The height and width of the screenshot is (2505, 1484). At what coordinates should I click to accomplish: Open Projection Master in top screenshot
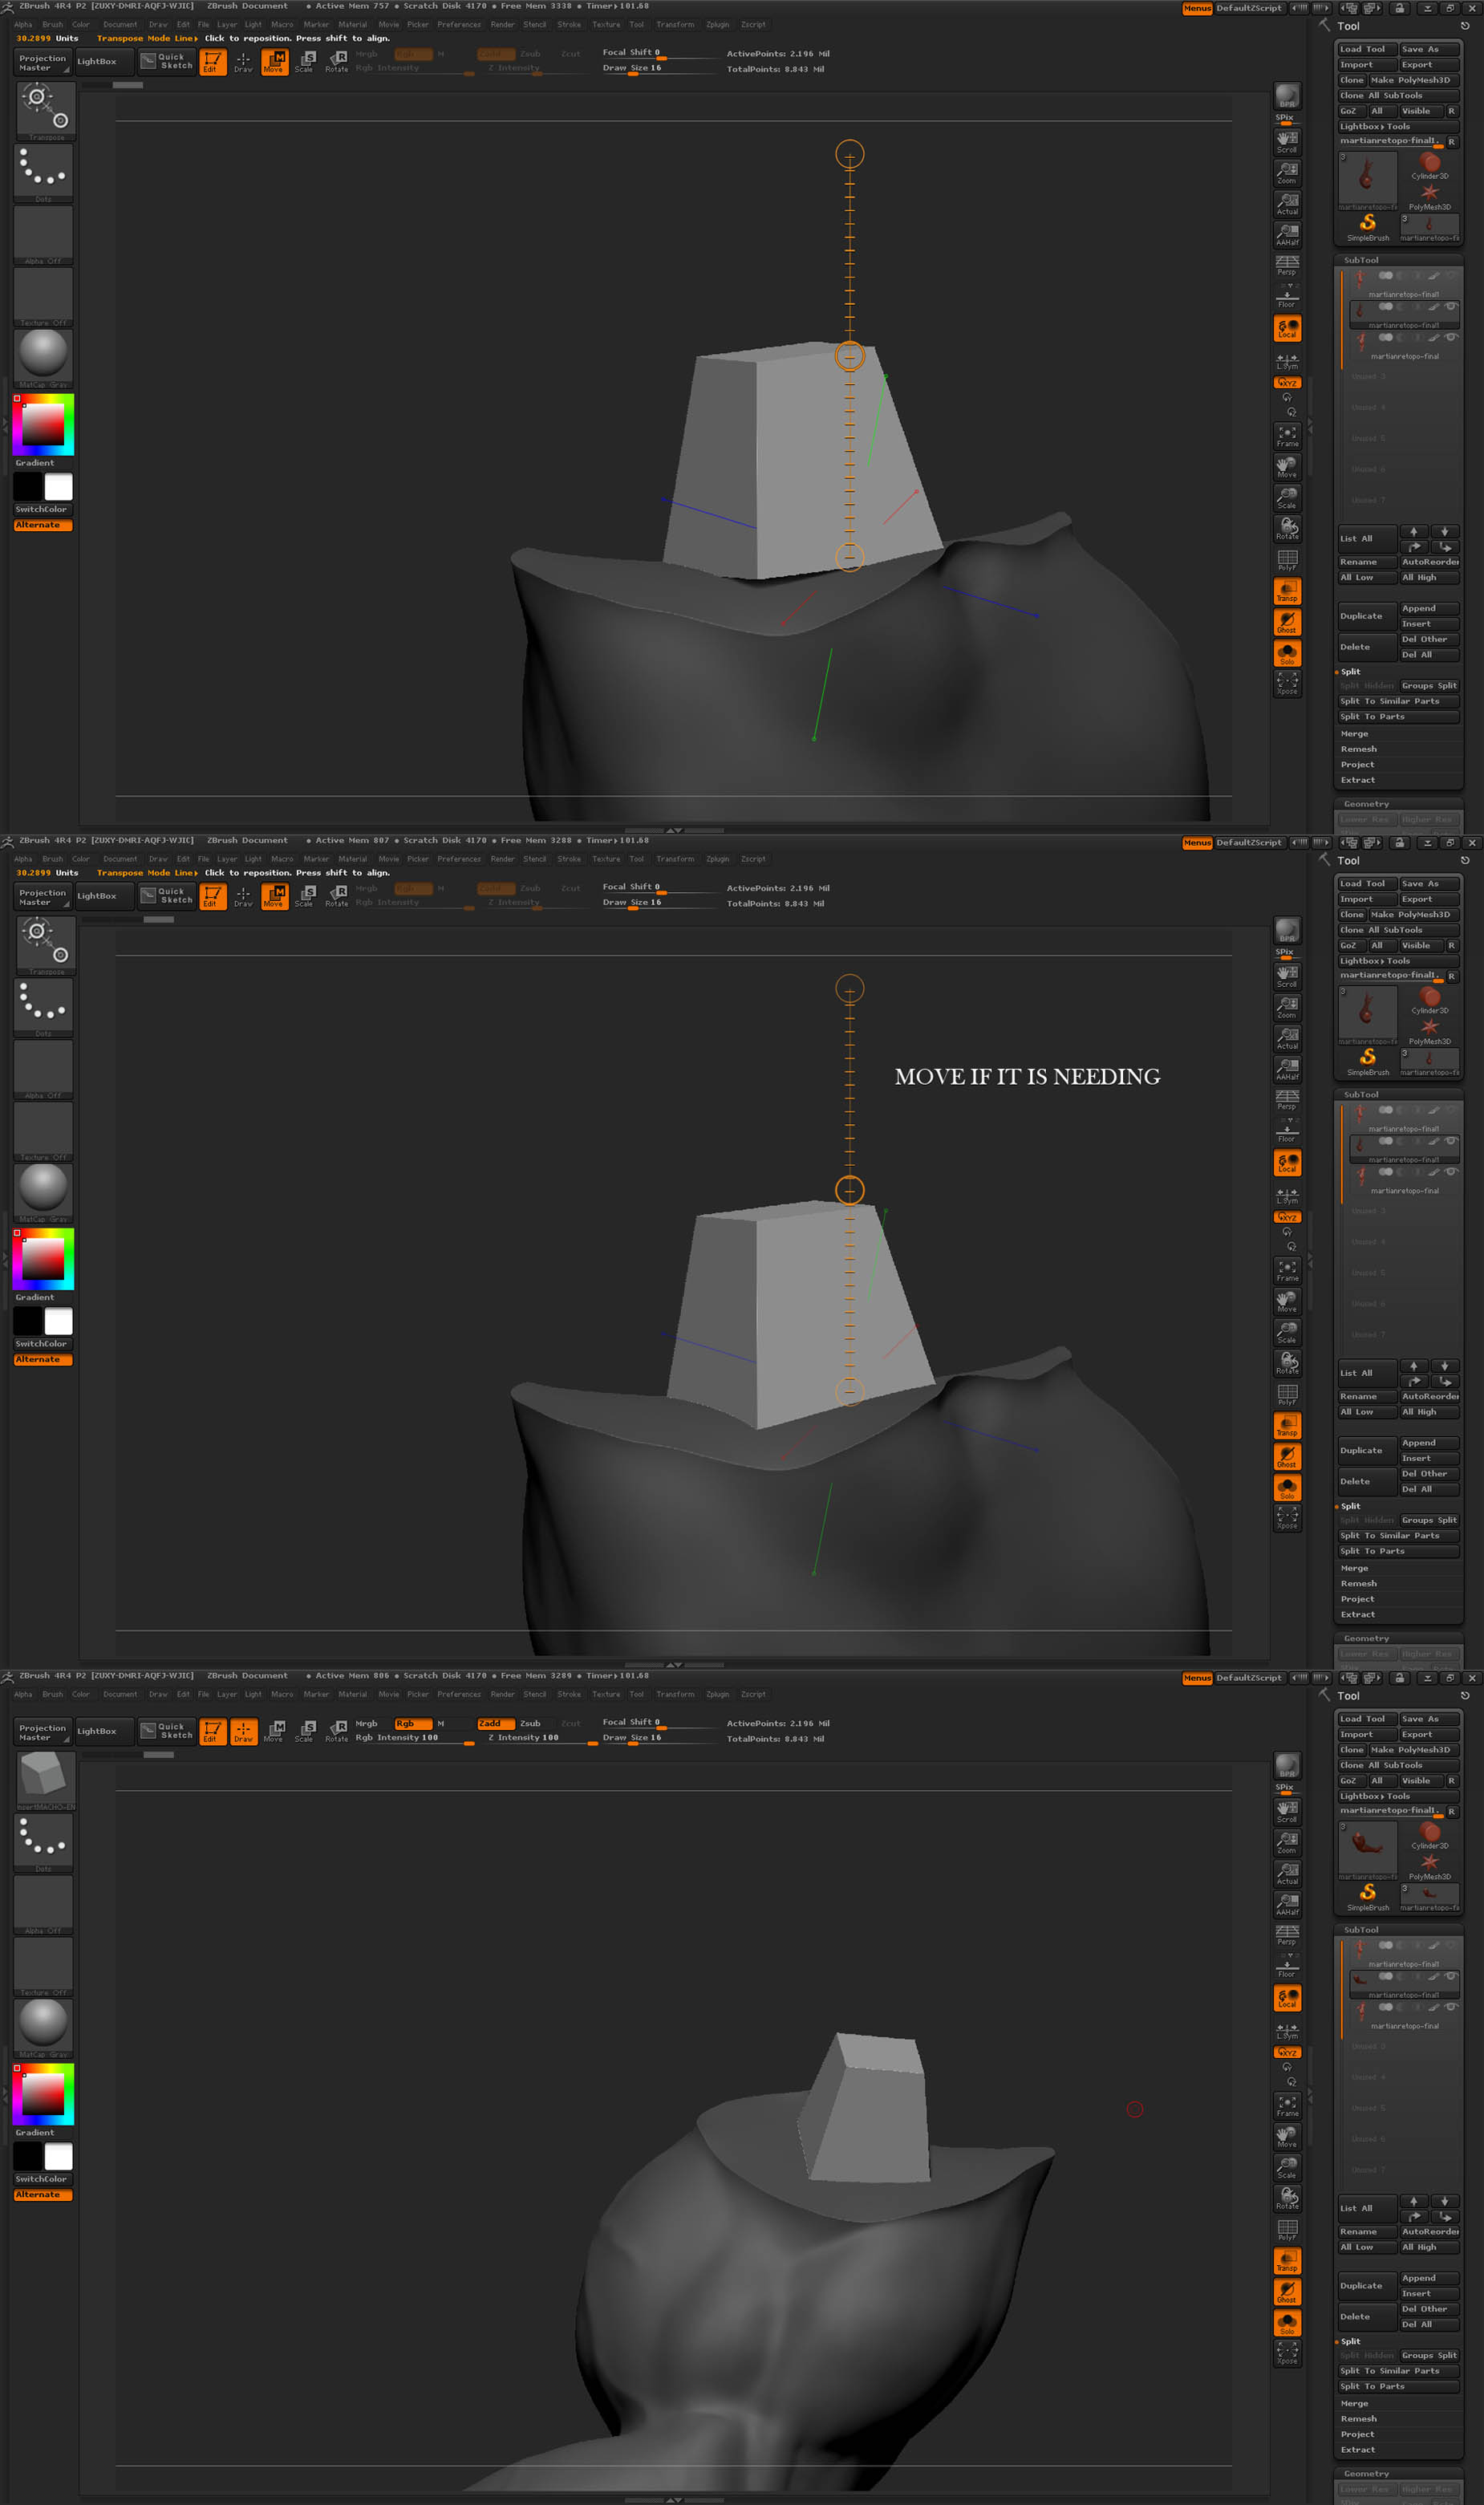point(43,63)
